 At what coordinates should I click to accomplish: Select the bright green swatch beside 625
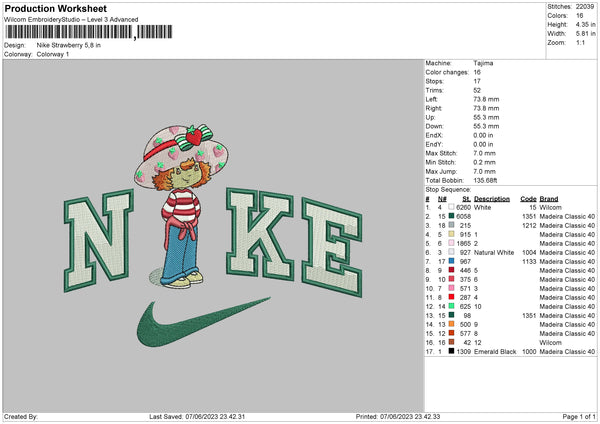point(451,306)
